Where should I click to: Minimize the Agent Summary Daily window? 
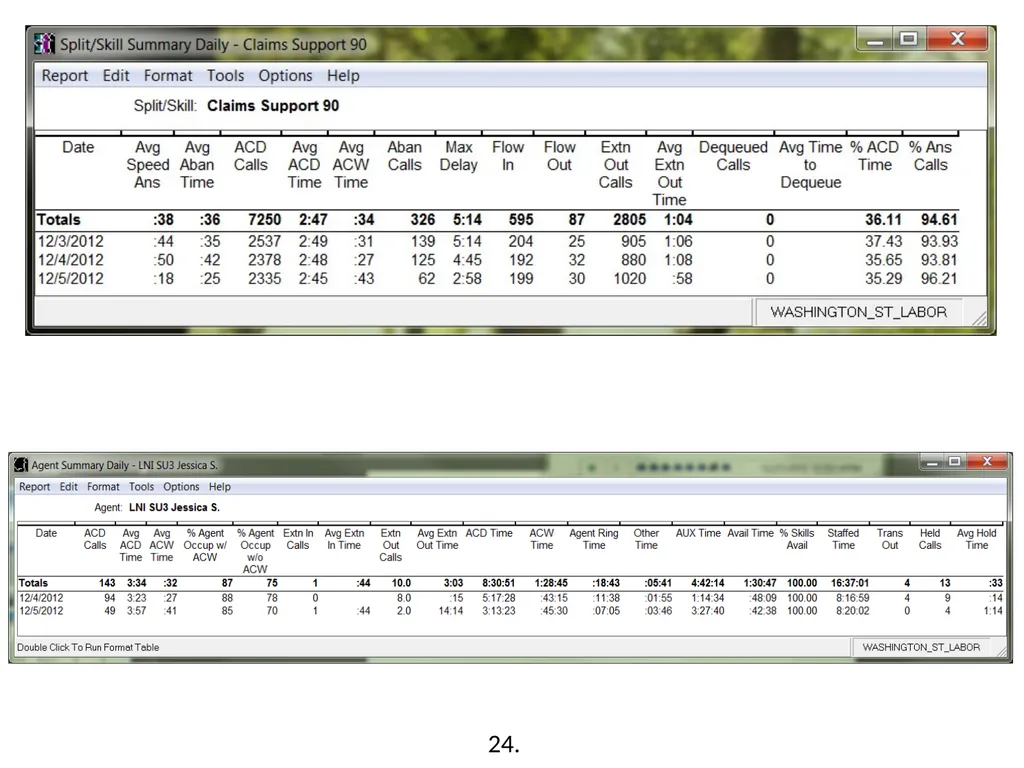coord(932,462)
